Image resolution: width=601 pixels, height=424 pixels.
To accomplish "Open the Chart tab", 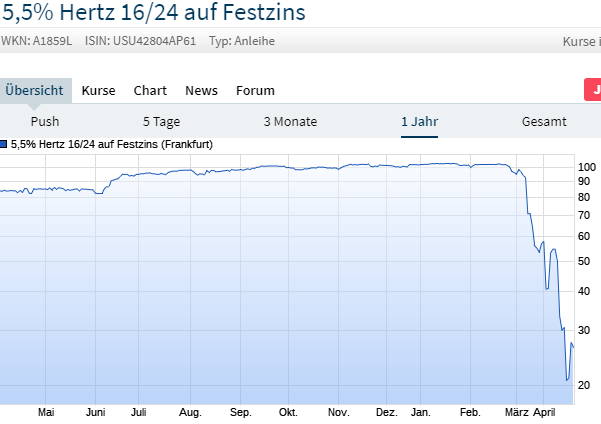I will [x=150, y=91].
